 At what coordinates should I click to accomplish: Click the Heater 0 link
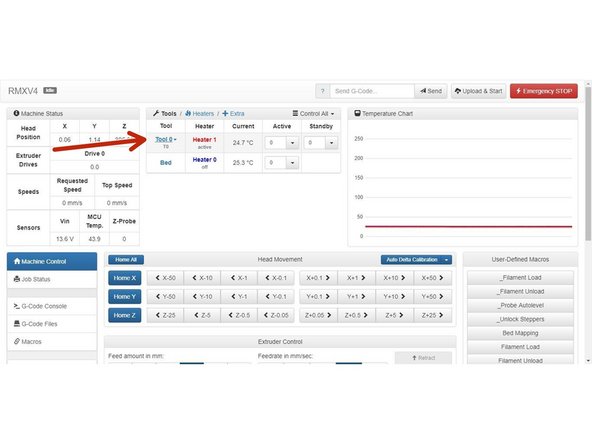[x=204, y=160]
